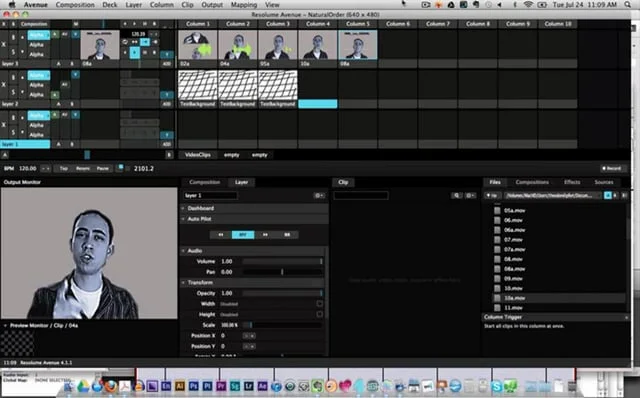640x398 pixels.
Task: Click the Record button
Action: click(611, 168)
